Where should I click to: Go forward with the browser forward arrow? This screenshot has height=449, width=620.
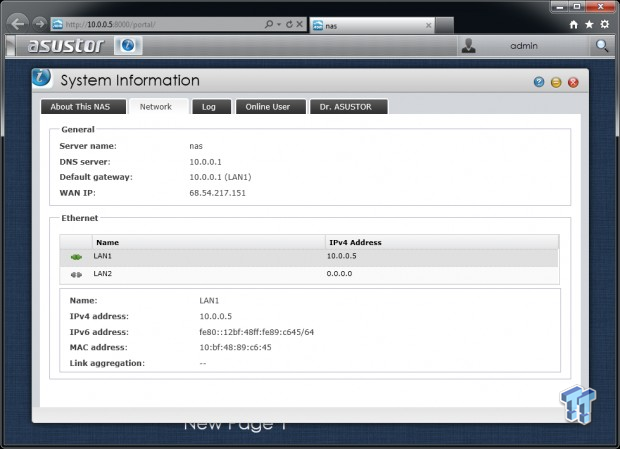coord(40,24)
